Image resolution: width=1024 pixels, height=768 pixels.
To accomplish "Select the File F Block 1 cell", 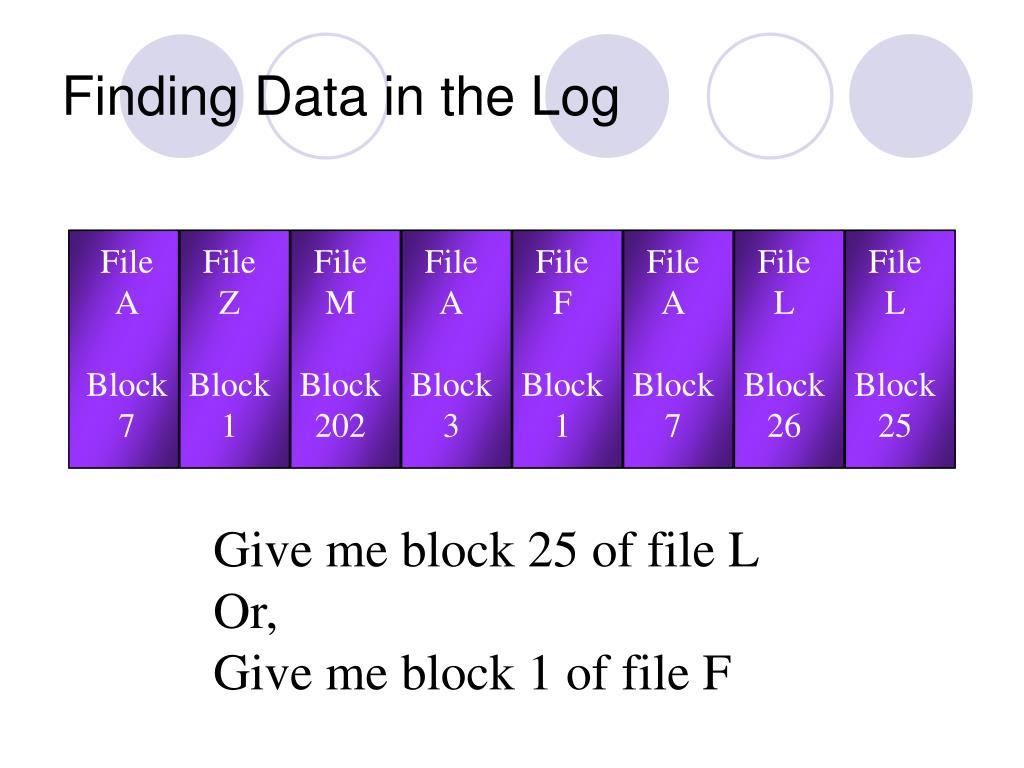I will [568, 349].
